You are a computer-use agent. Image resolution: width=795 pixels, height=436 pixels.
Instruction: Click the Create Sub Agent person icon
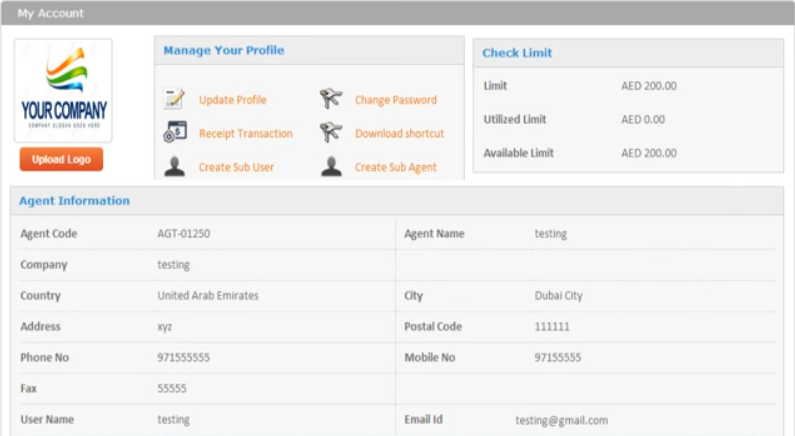(x=331, y=166)
